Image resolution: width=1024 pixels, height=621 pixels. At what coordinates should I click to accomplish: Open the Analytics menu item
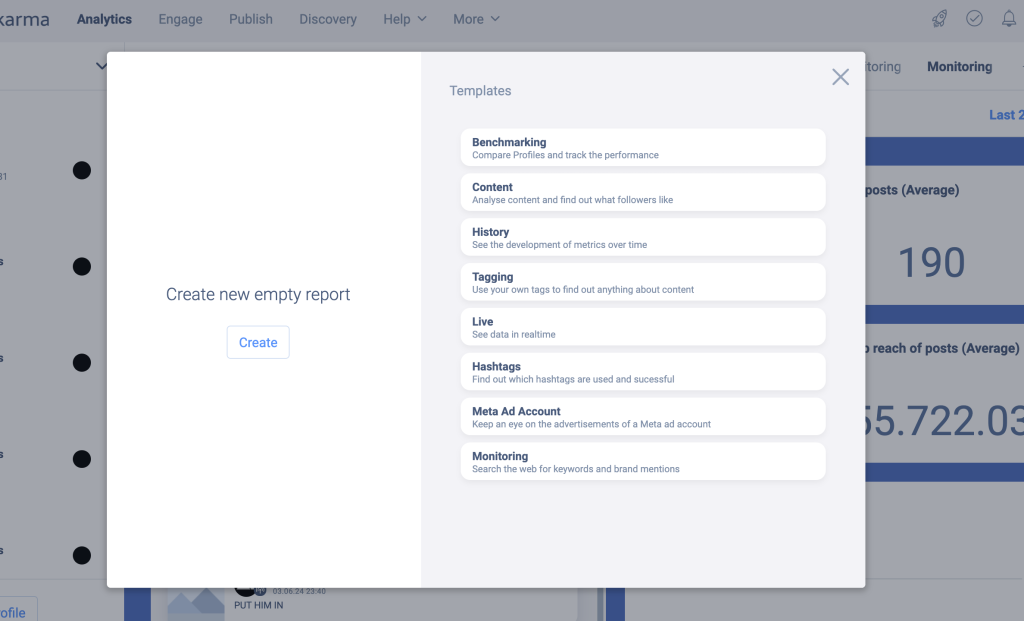coord(104,19)
